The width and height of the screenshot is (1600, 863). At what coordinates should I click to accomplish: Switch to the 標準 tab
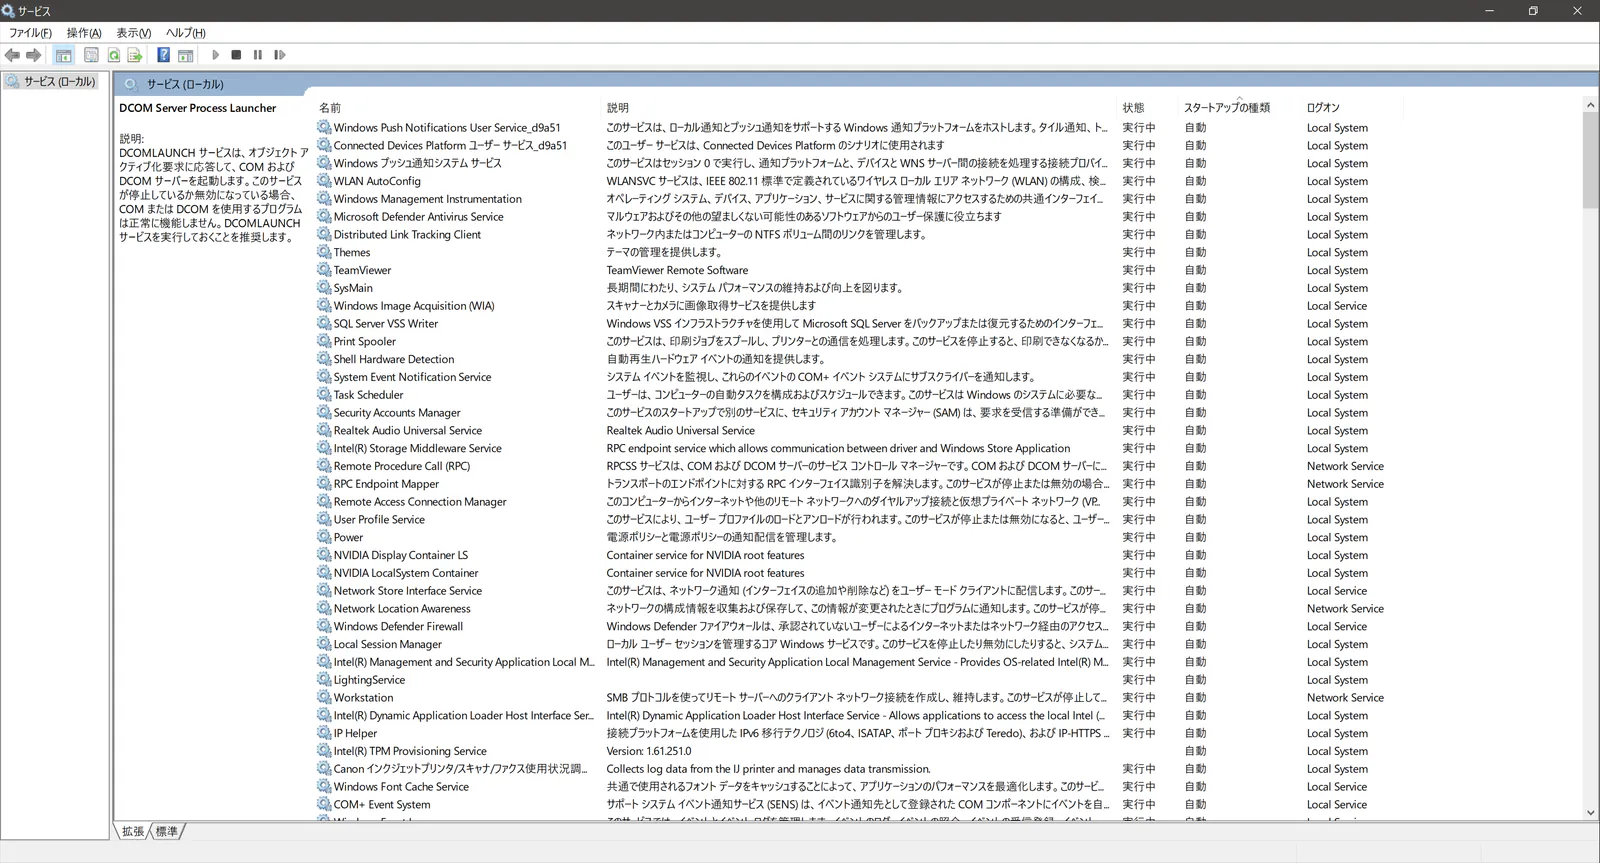pyautogui.click(x=167, y=831)
